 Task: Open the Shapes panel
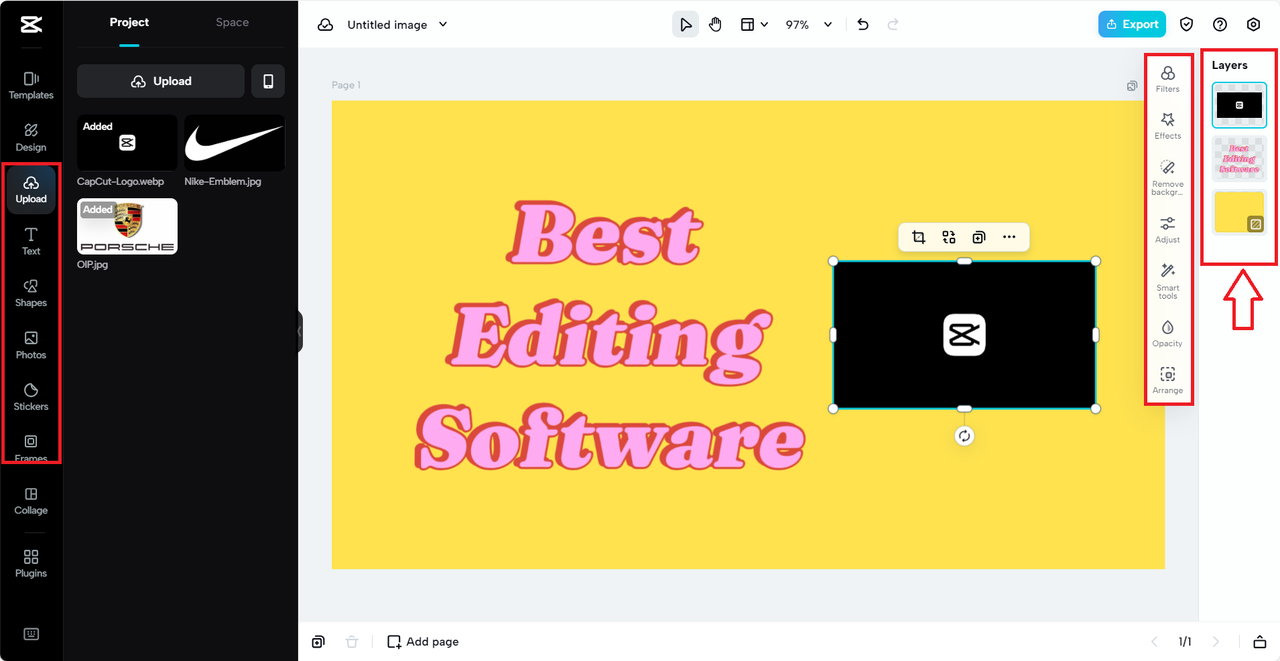(x=31, y=293)
